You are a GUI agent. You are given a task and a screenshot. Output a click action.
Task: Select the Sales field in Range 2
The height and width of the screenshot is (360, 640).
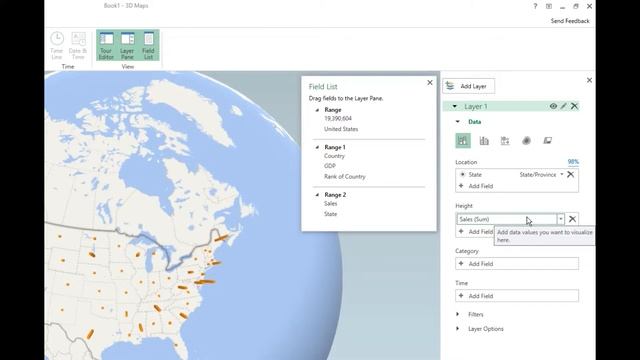[331, 203]
